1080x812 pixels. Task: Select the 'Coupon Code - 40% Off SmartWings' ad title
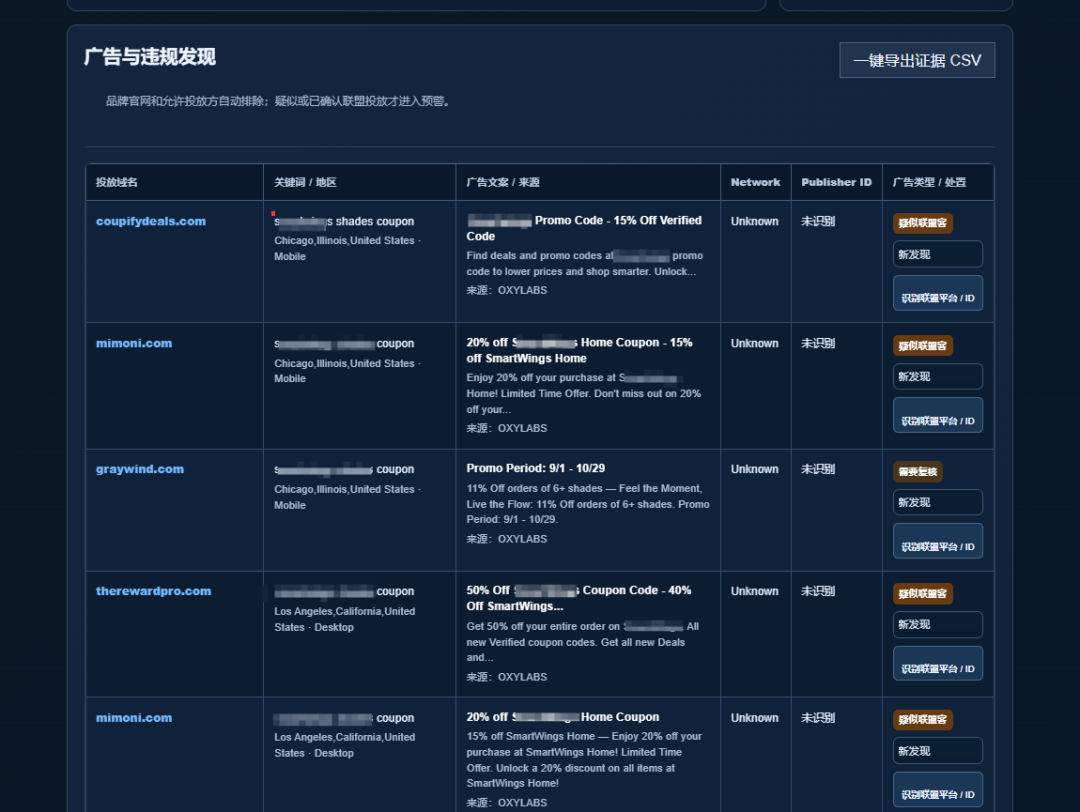click(579, 598)
